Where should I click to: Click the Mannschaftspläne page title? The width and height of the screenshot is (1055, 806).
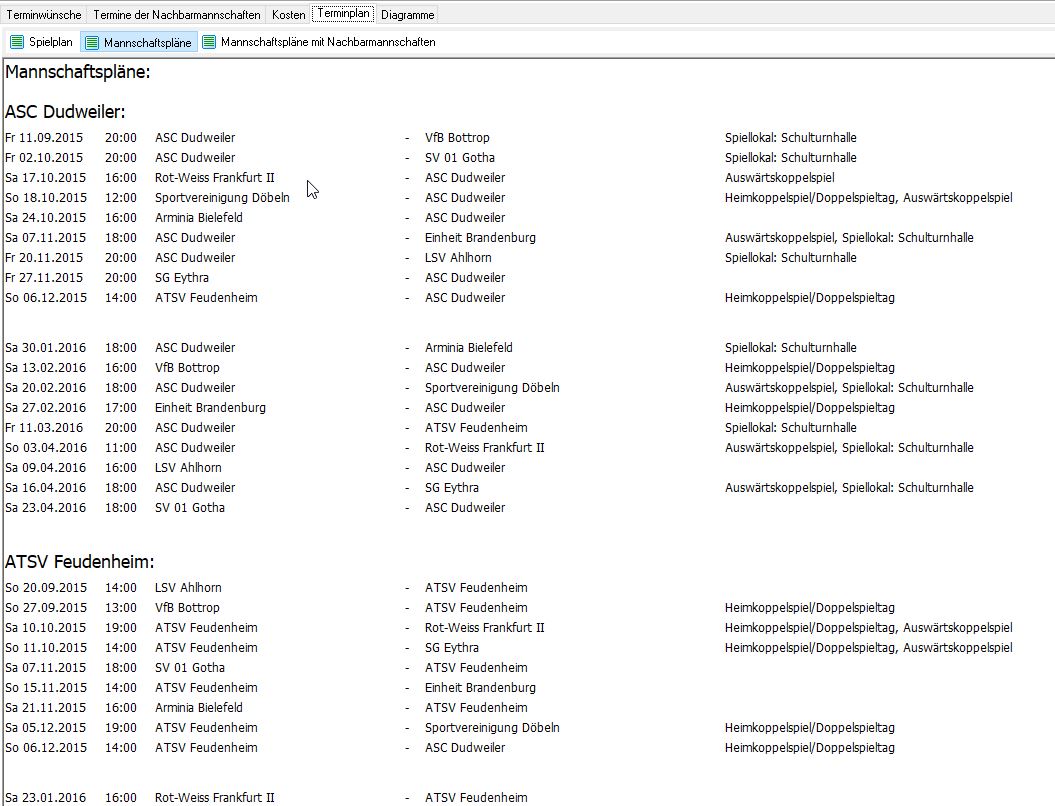click(x=78, y=72)
